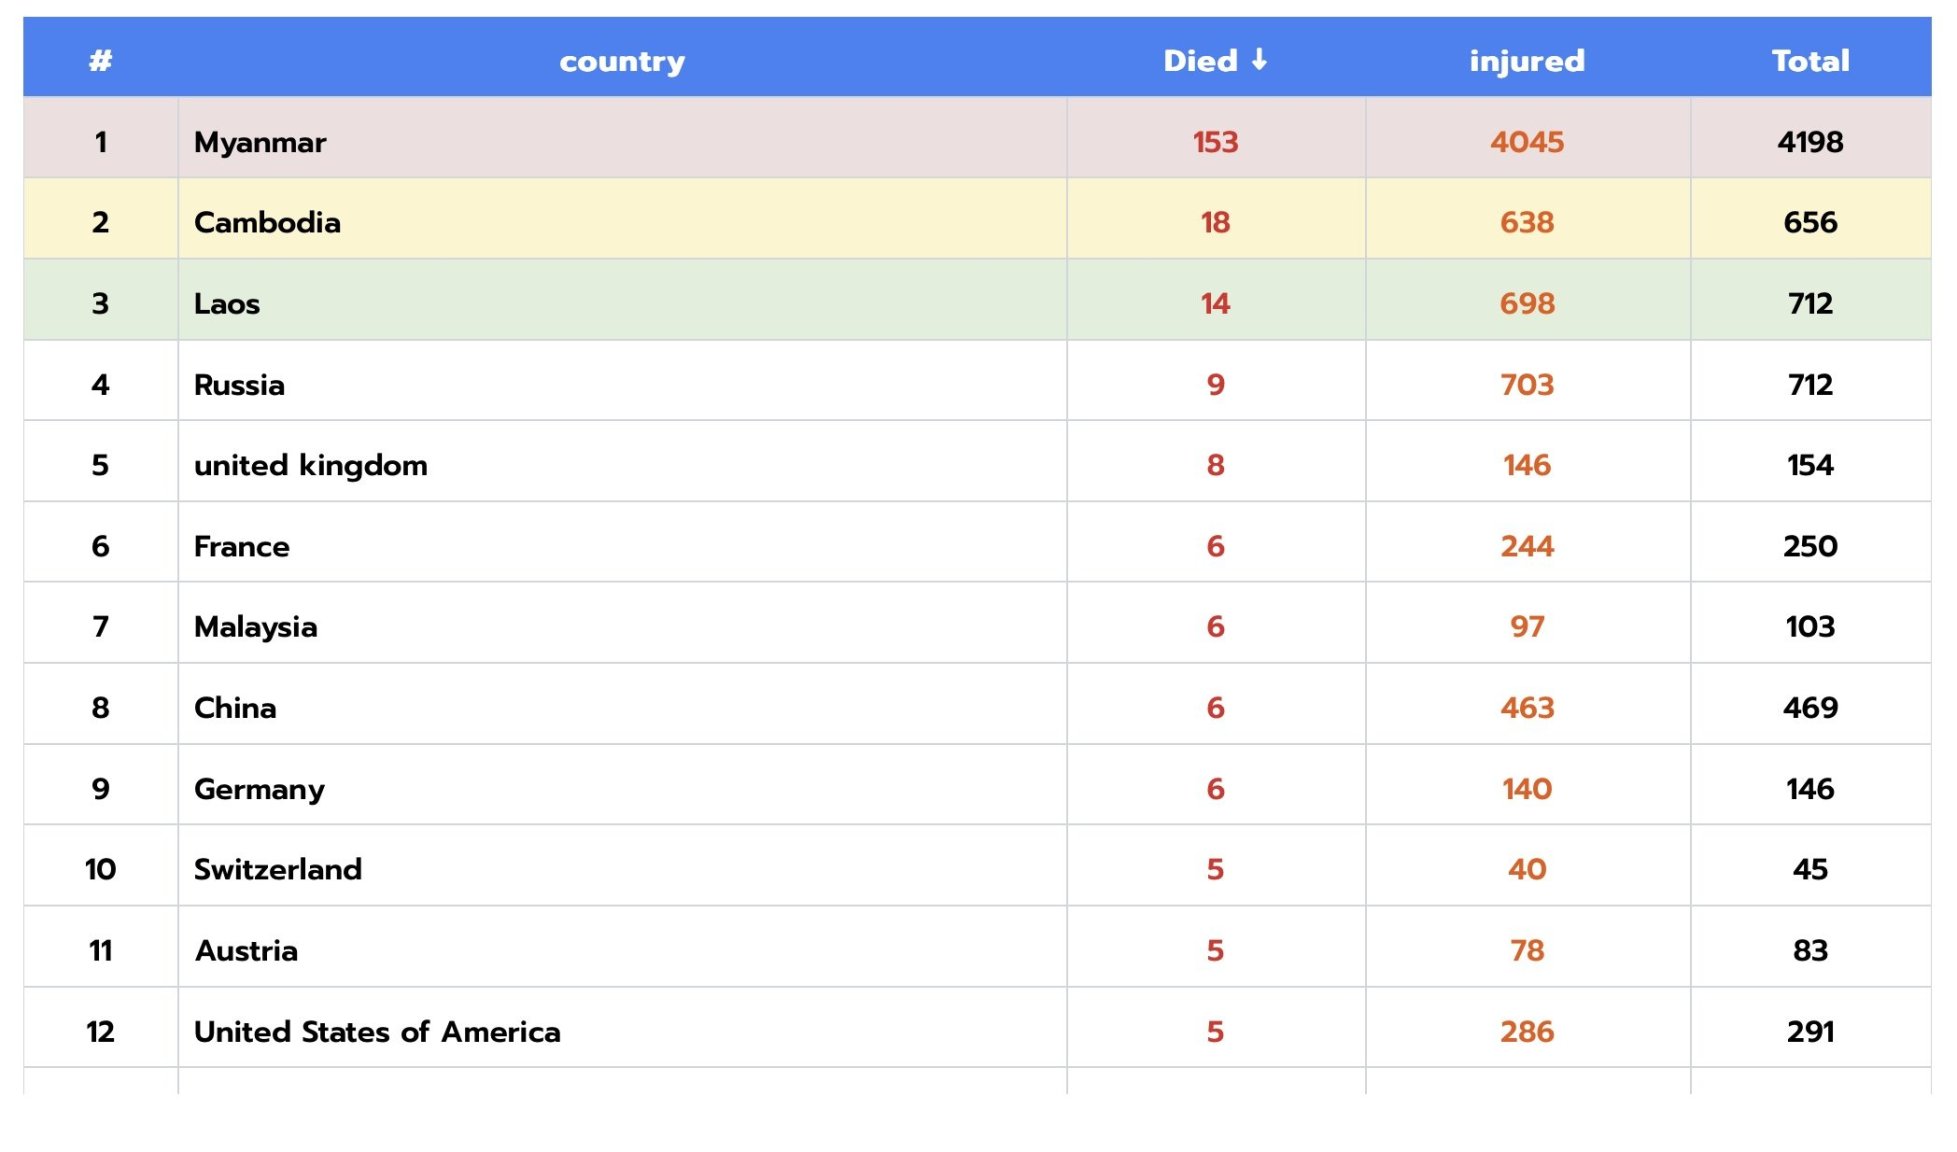Viewport: 1957px width, 1152px height.
Task: Select the Malaysia country cell
Action: 622,624
